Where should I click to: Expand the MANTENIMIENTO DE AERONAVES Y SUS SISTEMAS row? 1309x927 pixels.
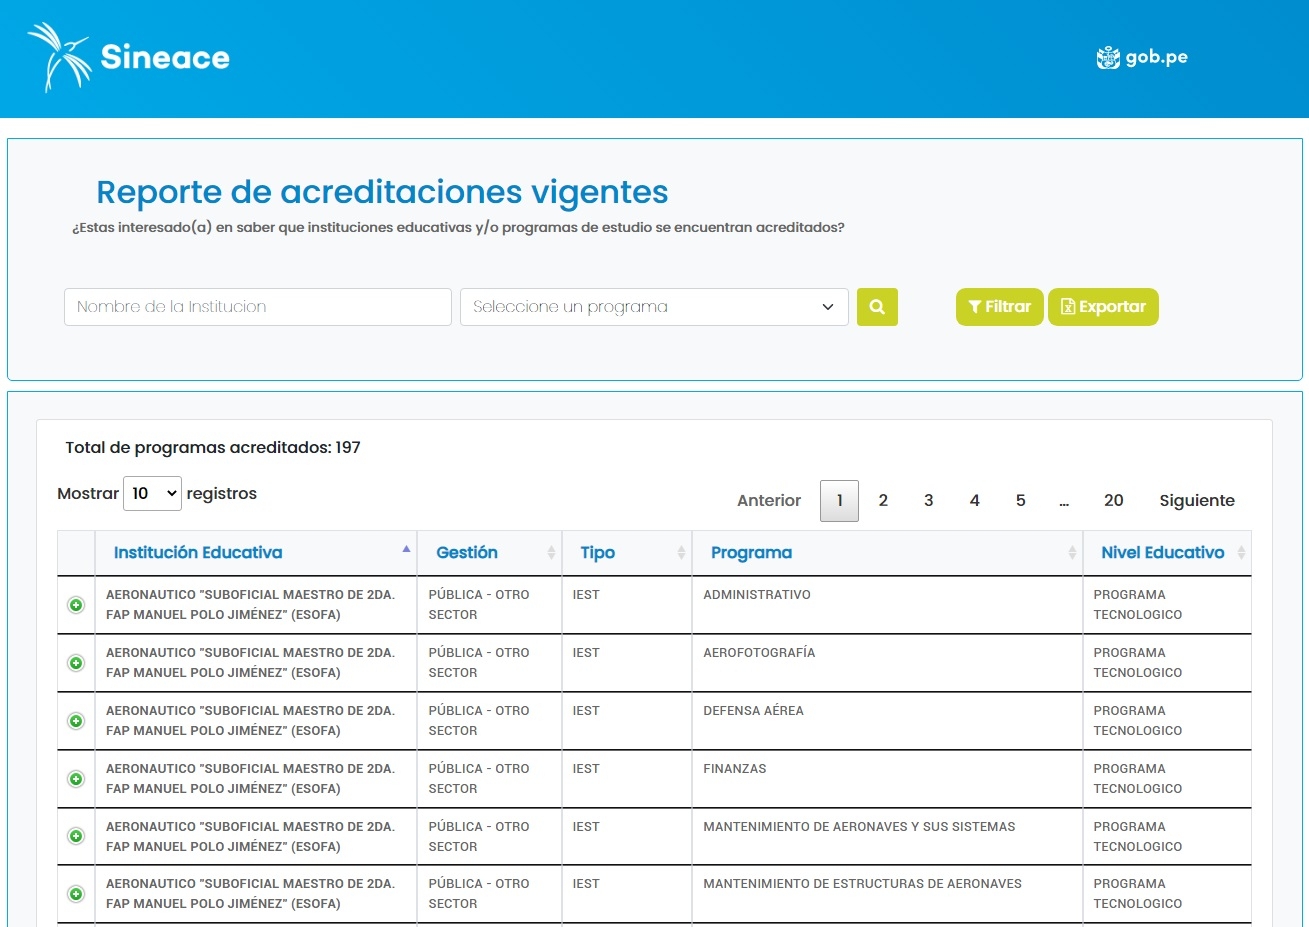[x=76, y=836]
